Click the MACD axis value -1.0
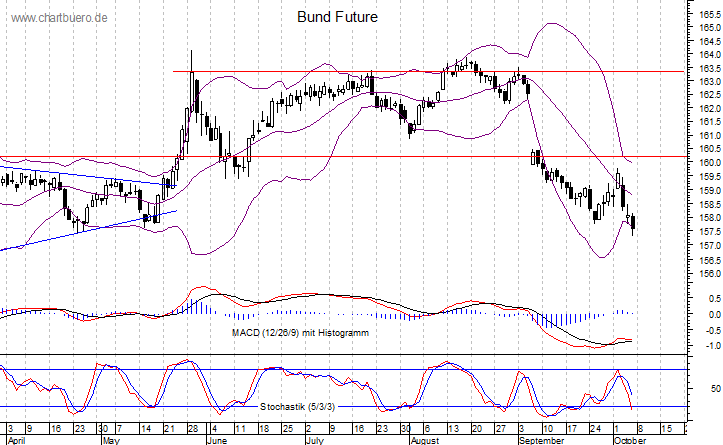The image size is (723, 445). pyautogui.click(x=713, y=346)
